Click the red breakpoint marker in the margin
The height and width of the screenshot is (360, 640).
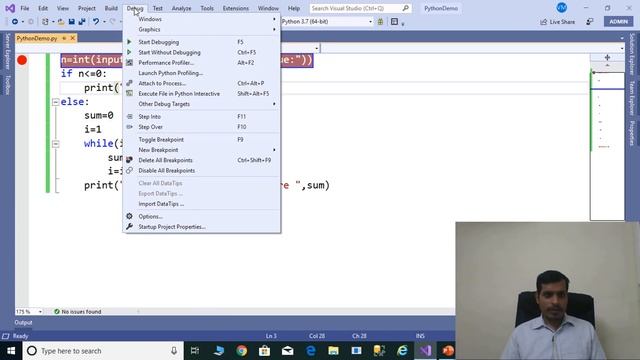pyautogui.click(x=22, y=60)
